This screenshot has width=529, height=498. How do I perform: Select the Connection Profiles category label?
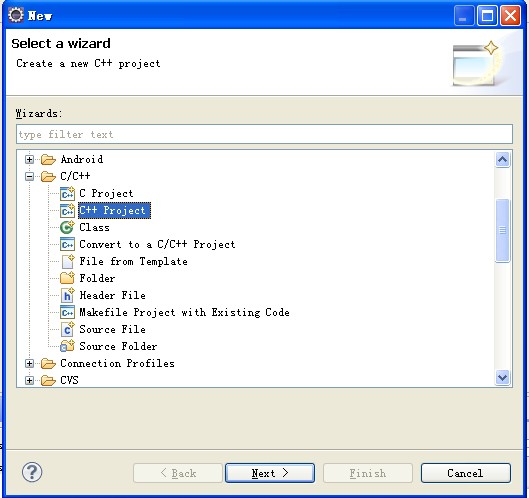pos(117,363)
